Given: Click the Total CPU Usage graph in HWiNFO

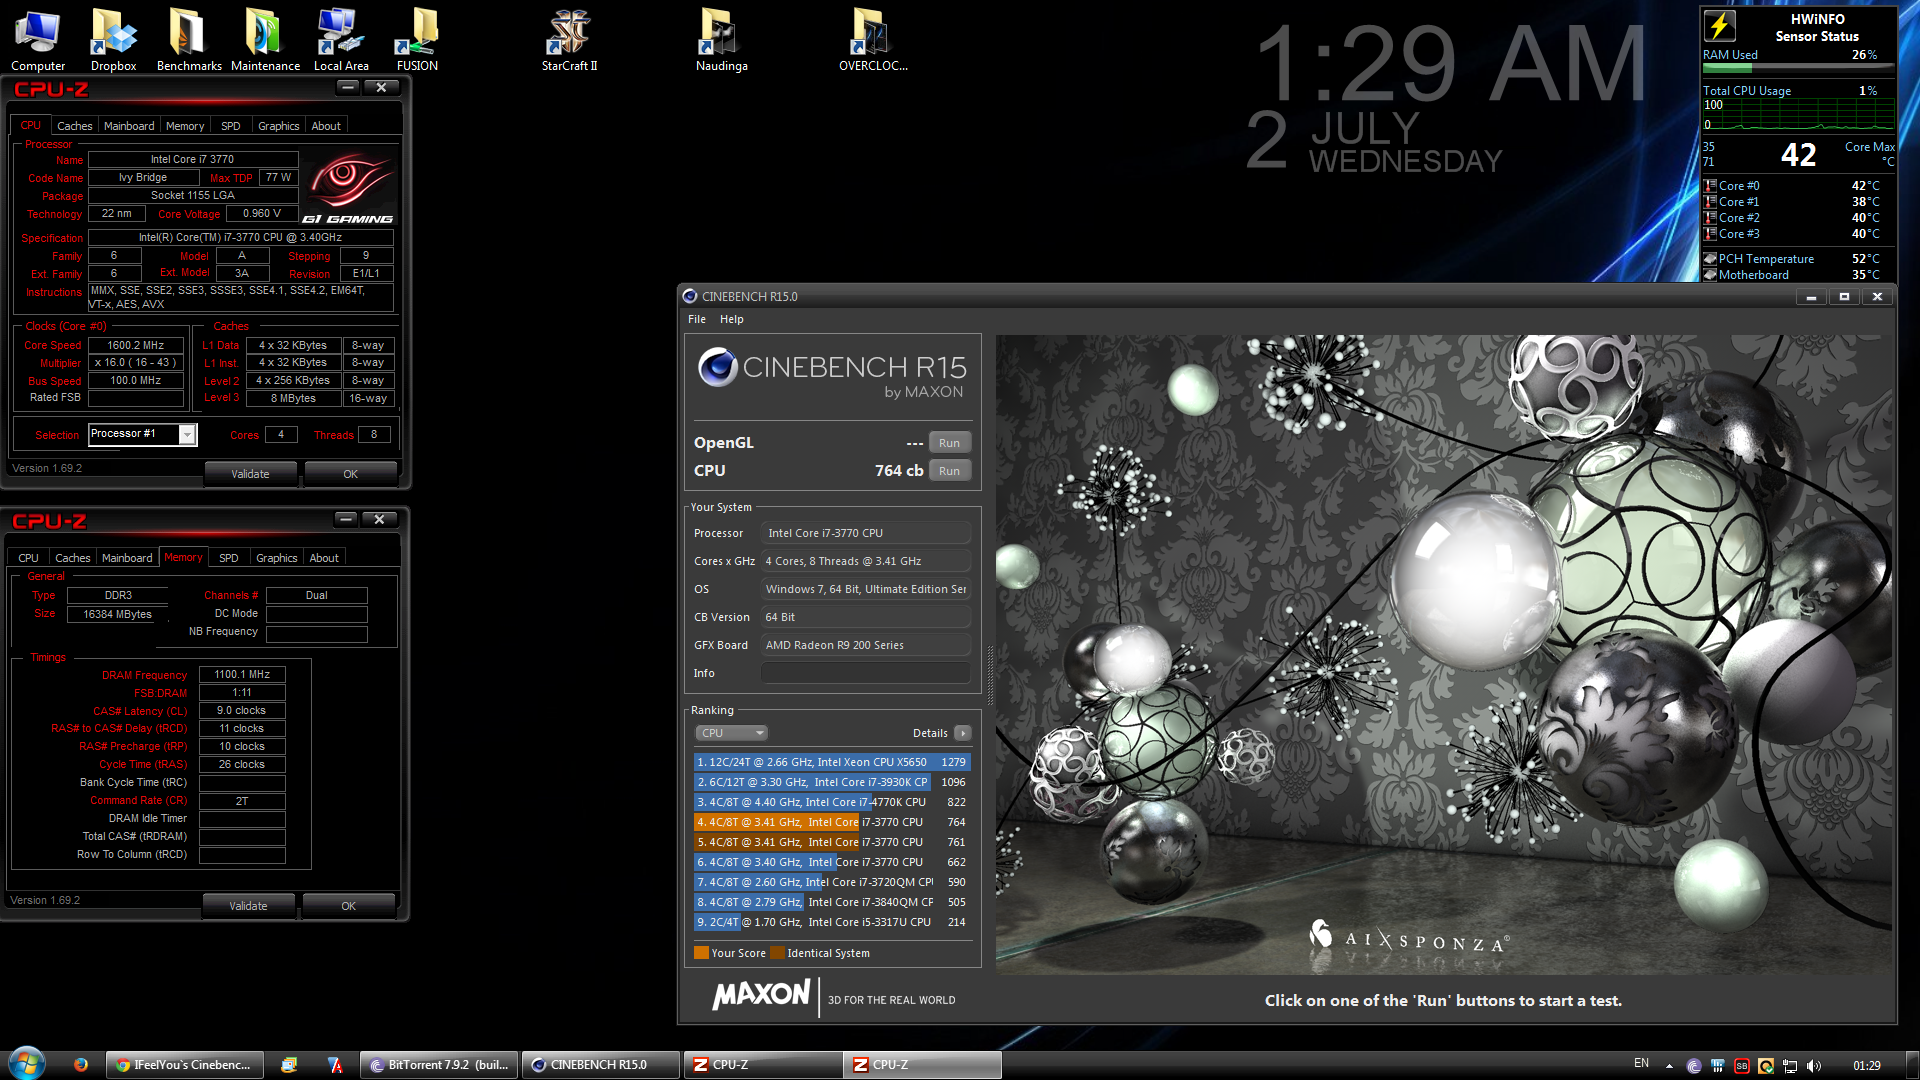Looking at the screenshot, I should click(x=1798, y=115).
